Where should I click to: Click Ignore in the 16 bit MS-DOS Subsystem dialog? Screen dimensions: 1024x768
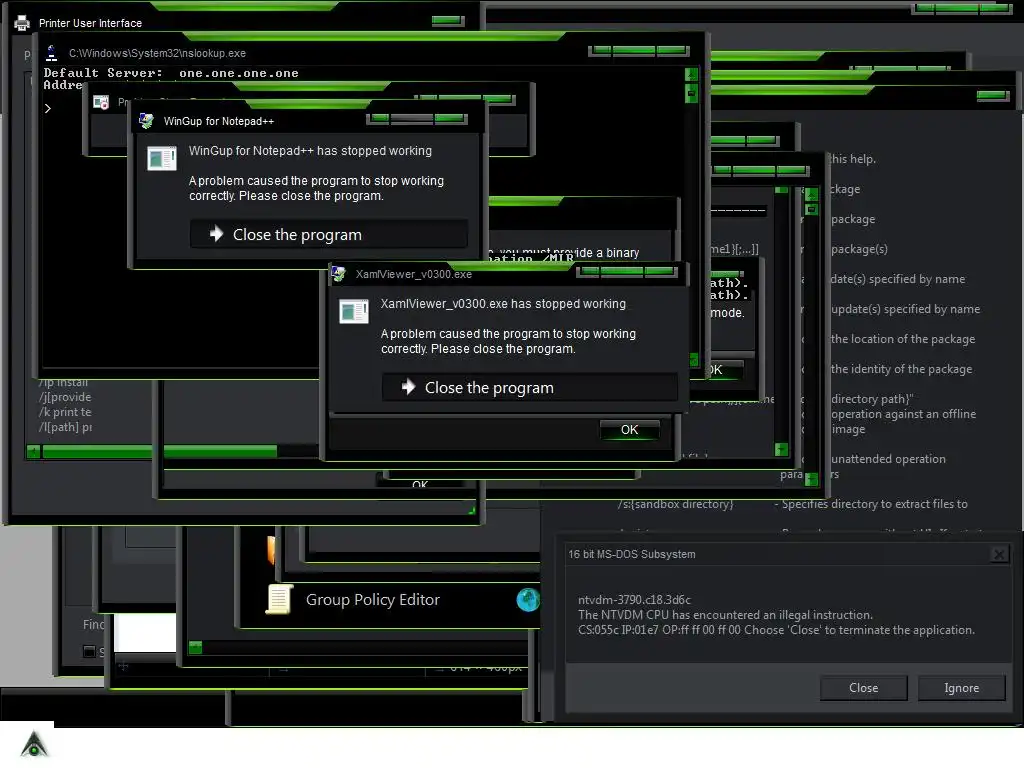961,688
